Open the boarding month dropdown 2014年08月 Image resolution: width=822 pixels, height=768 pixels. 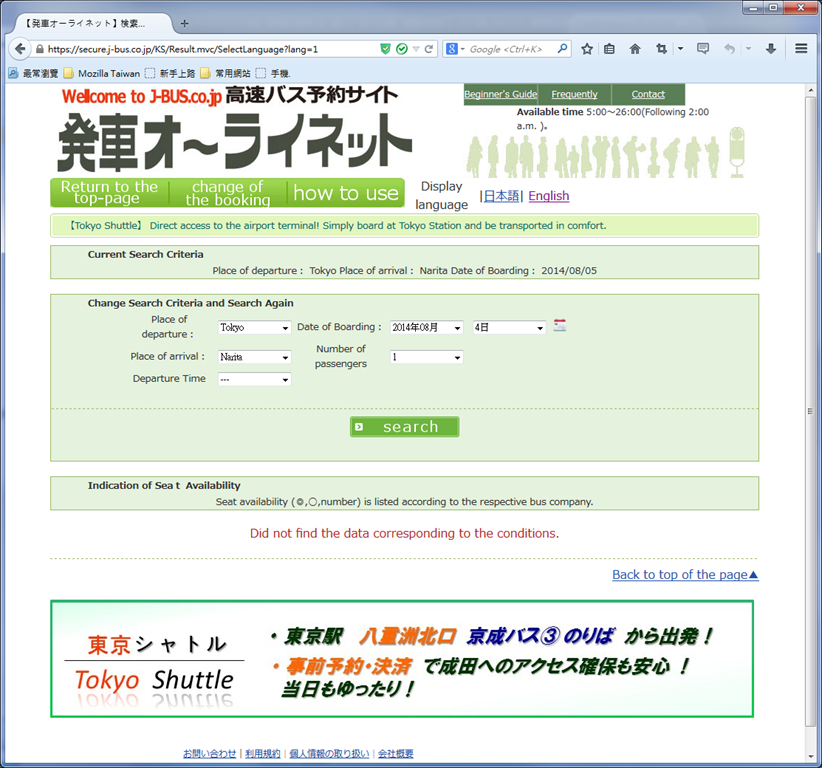pyautogui.click(x=426, y=328)
